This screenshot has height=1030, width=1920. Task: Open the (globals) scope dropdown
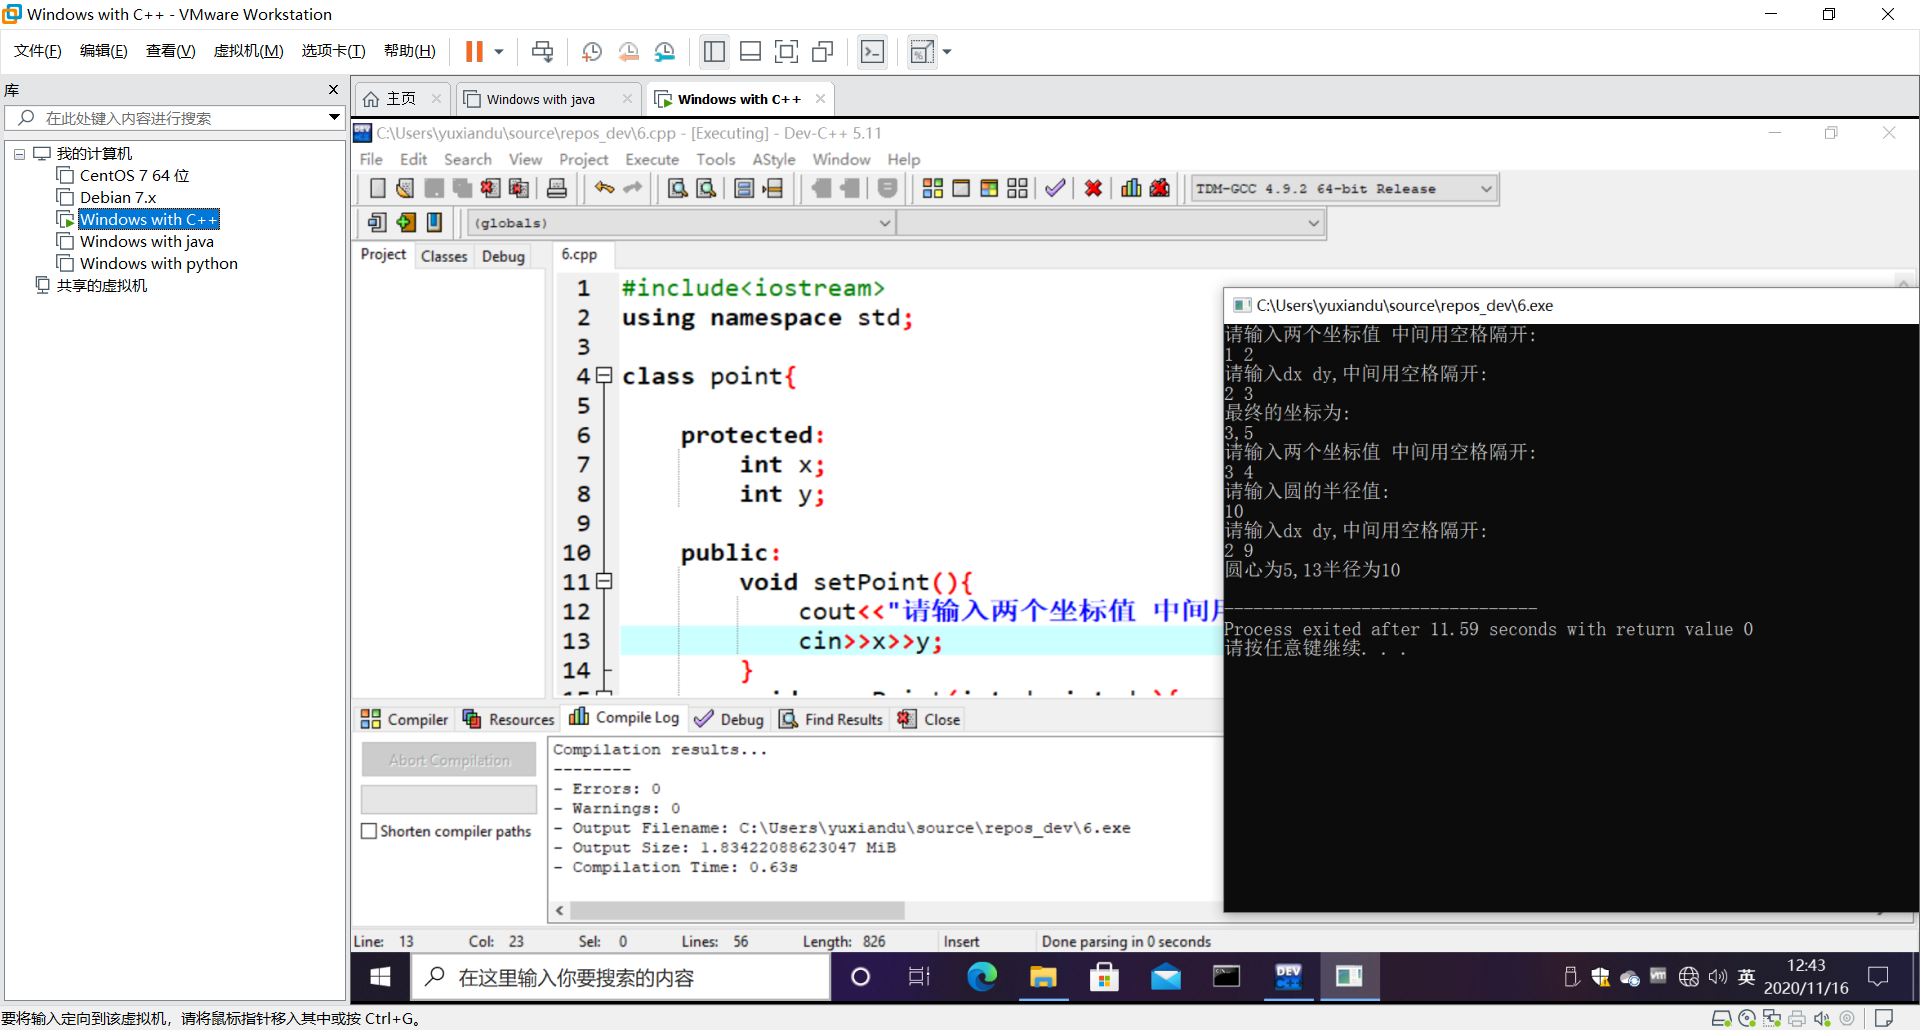884,222
